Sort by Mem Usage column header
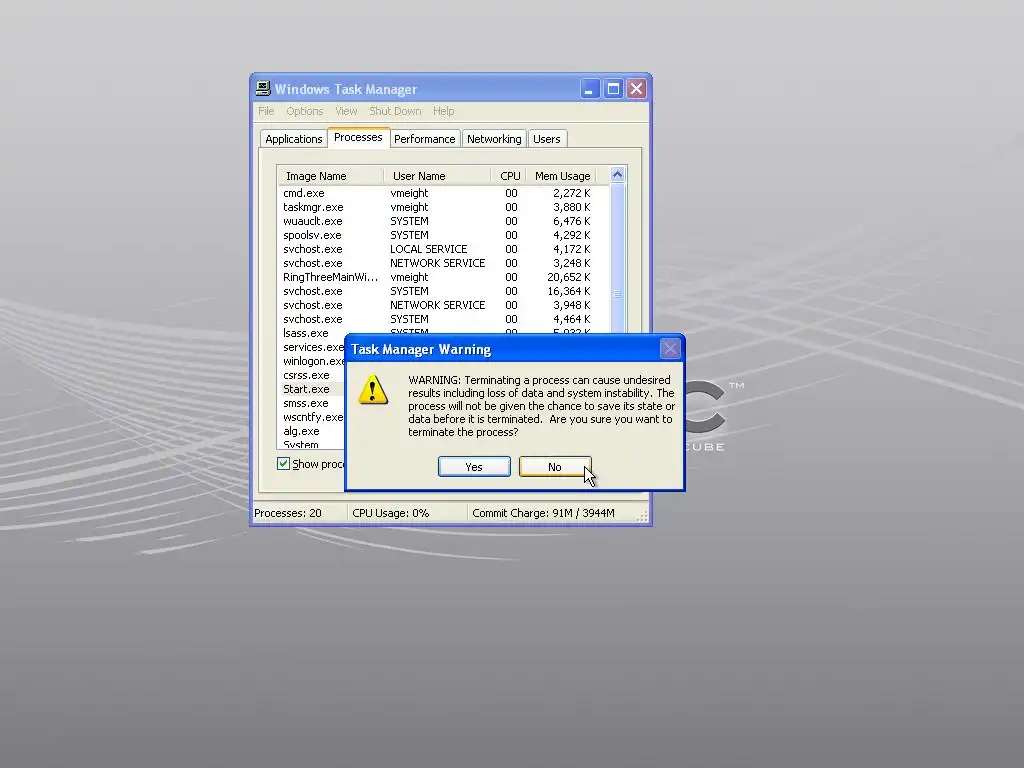The width and height of the screenshot is (1024, 768). 562,176
